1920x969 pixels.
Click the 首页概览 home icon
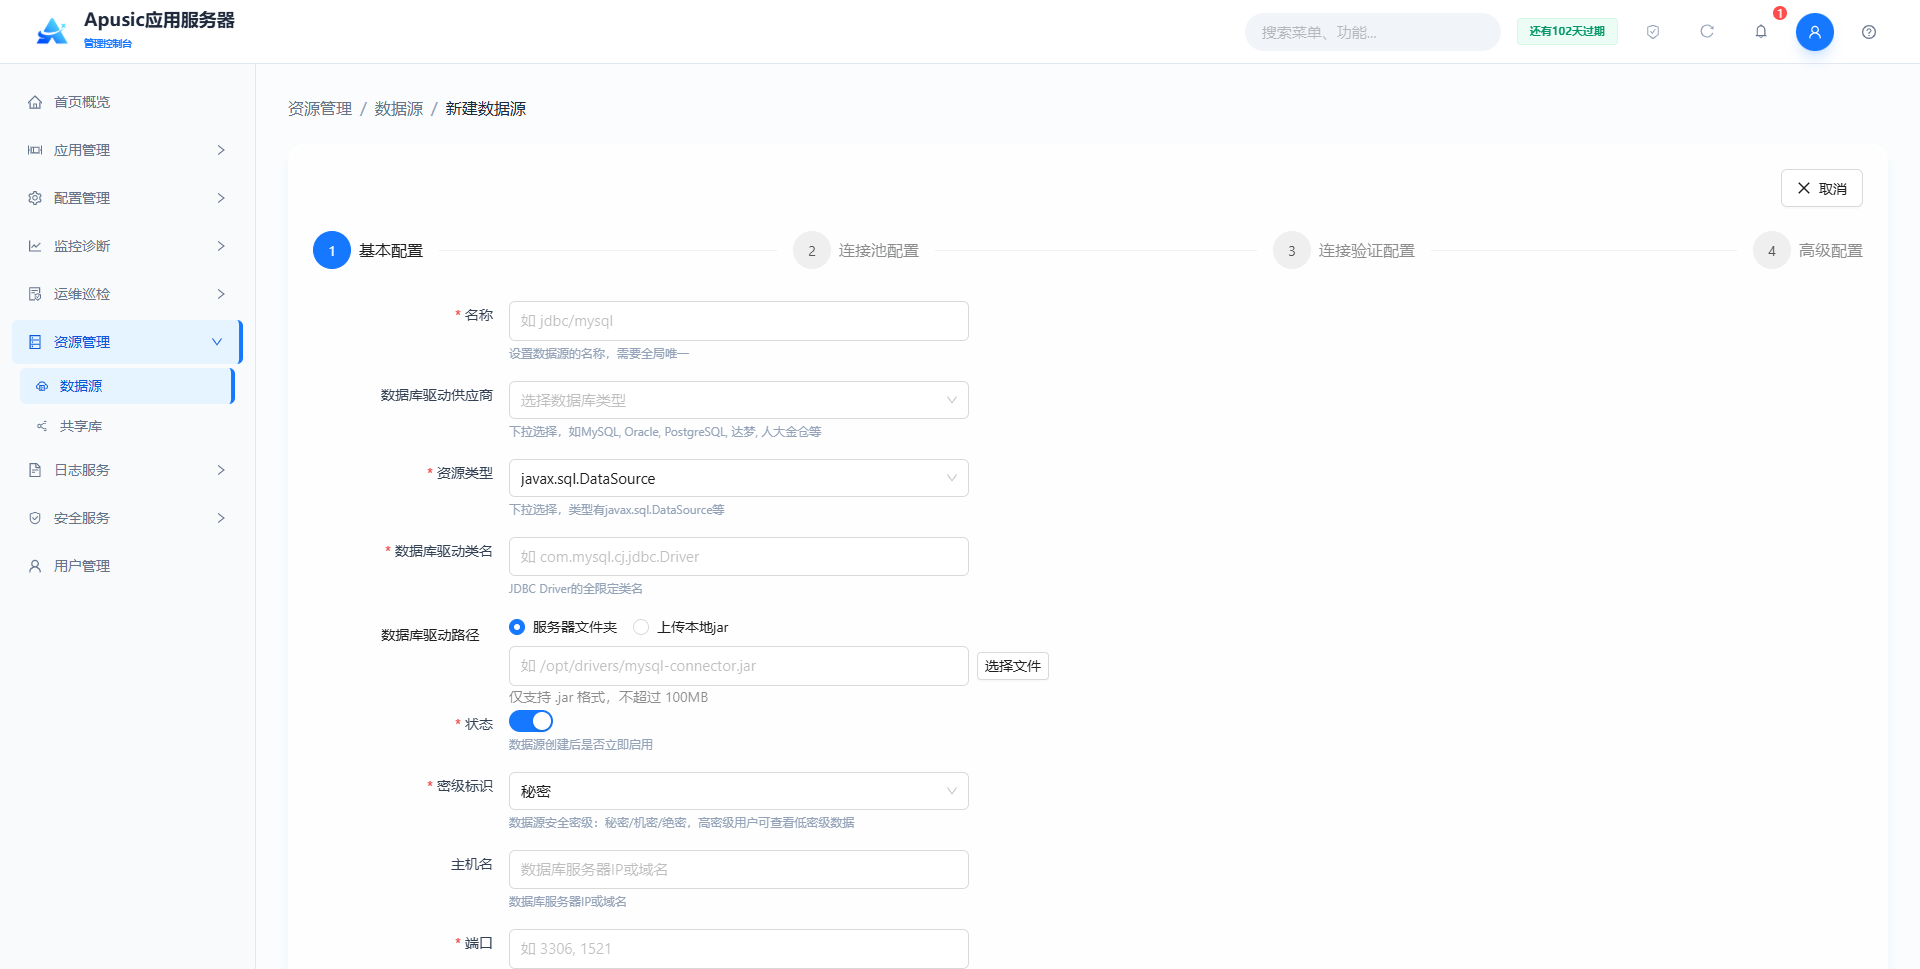(35, 102)
